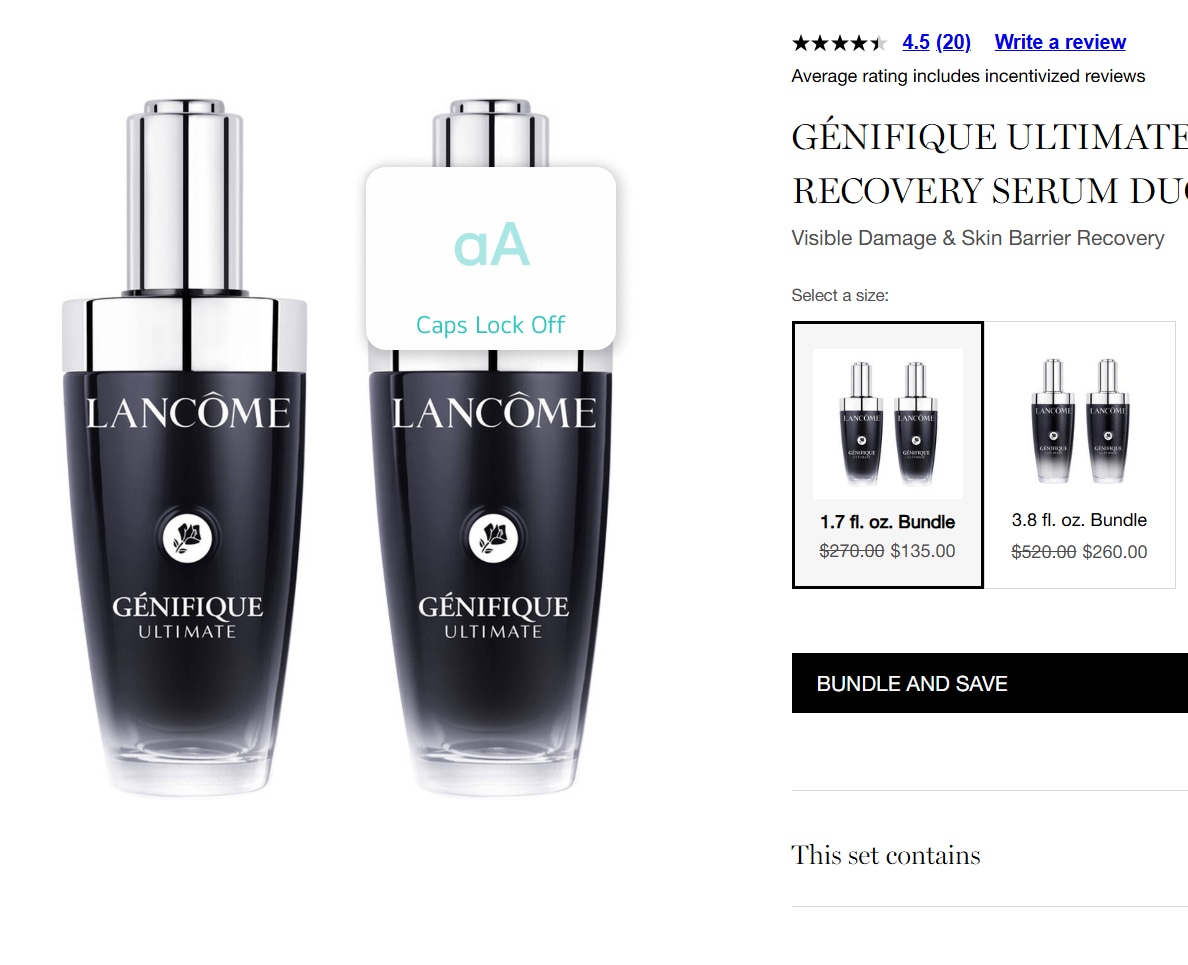Click the $260.00 sale price
The height and width of the screenshot is (965, 1188).
pos(1115,551)
